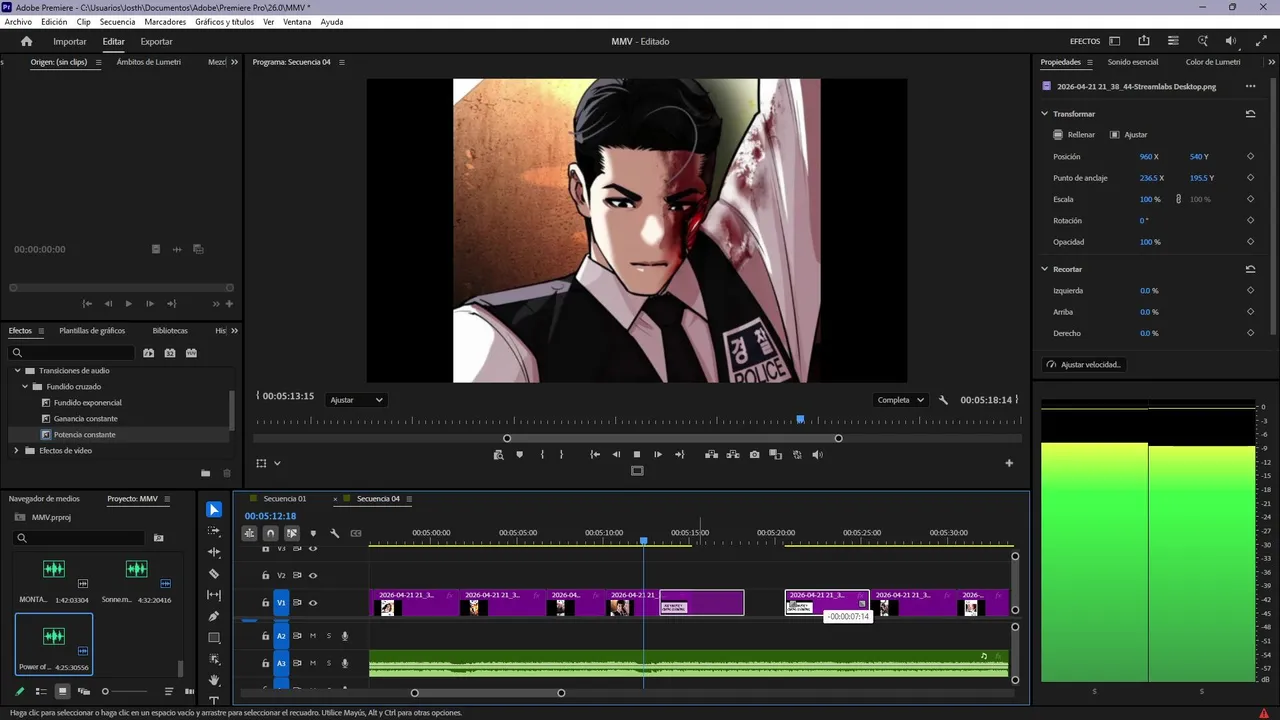Select the Ripple Edit tool
The image size is (1280, 720).
point(214,552)
